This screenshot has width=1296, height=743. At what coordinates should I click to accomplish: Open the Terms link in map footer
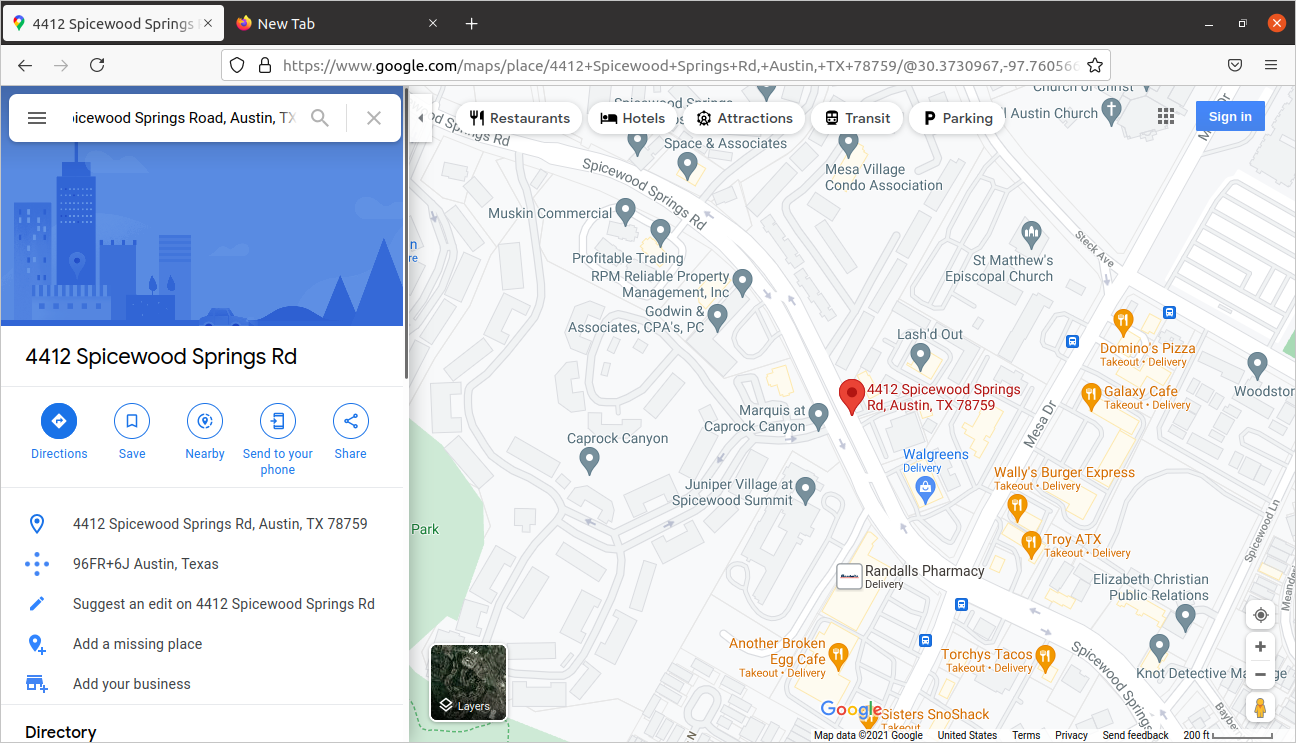click(x=1026, y=735)
